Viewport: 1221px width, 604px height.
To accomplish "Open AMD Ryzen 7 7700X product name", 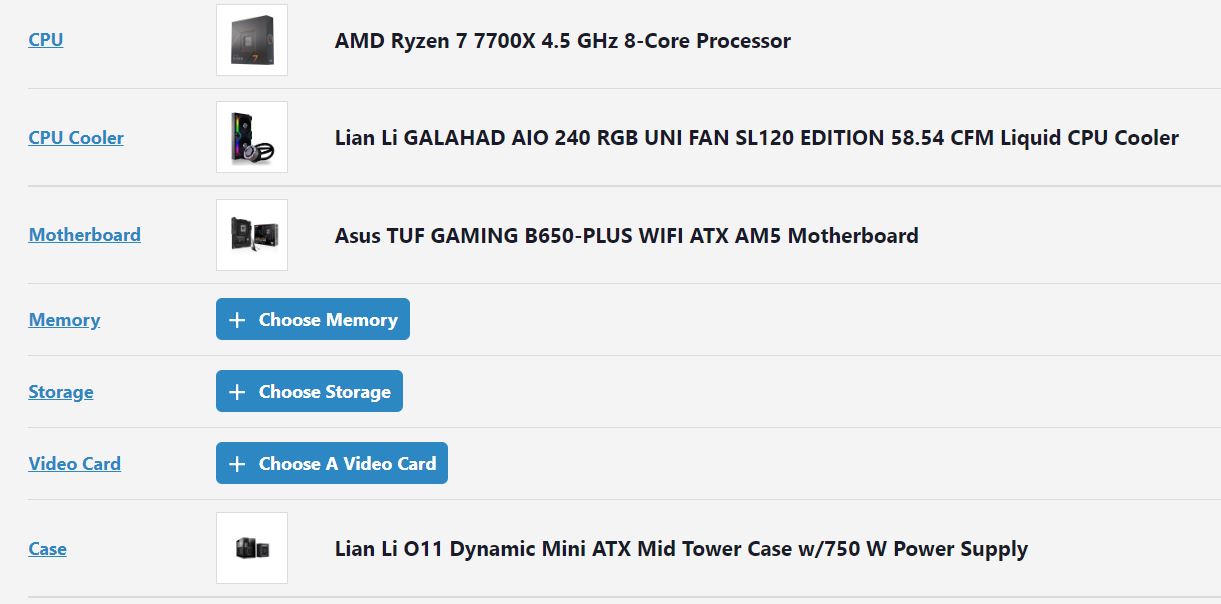I will pos(563,41).
